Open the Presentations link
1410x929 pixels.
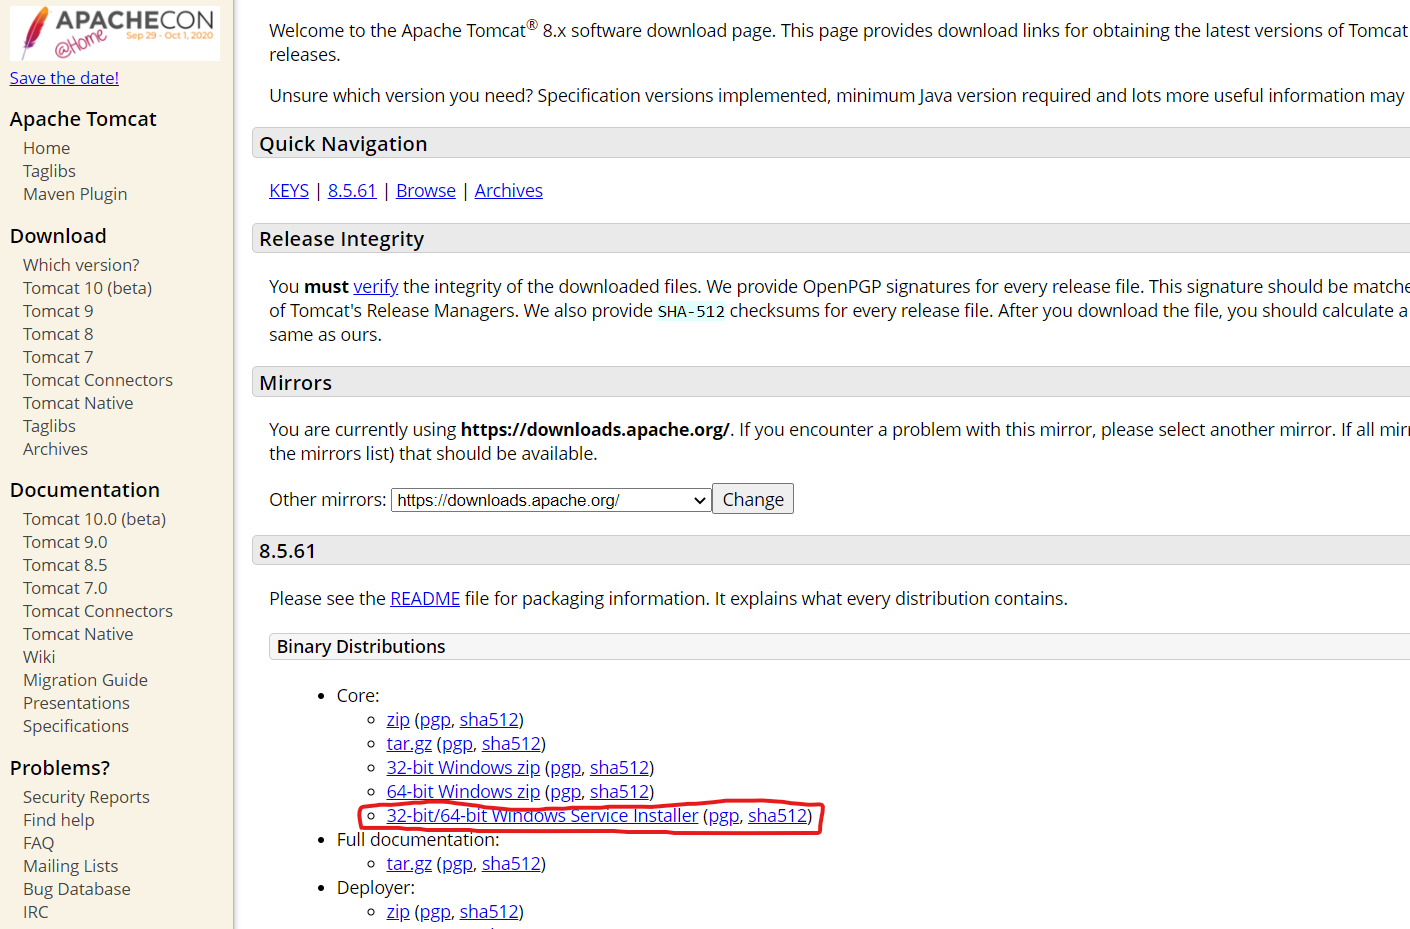tap(76, 703)
